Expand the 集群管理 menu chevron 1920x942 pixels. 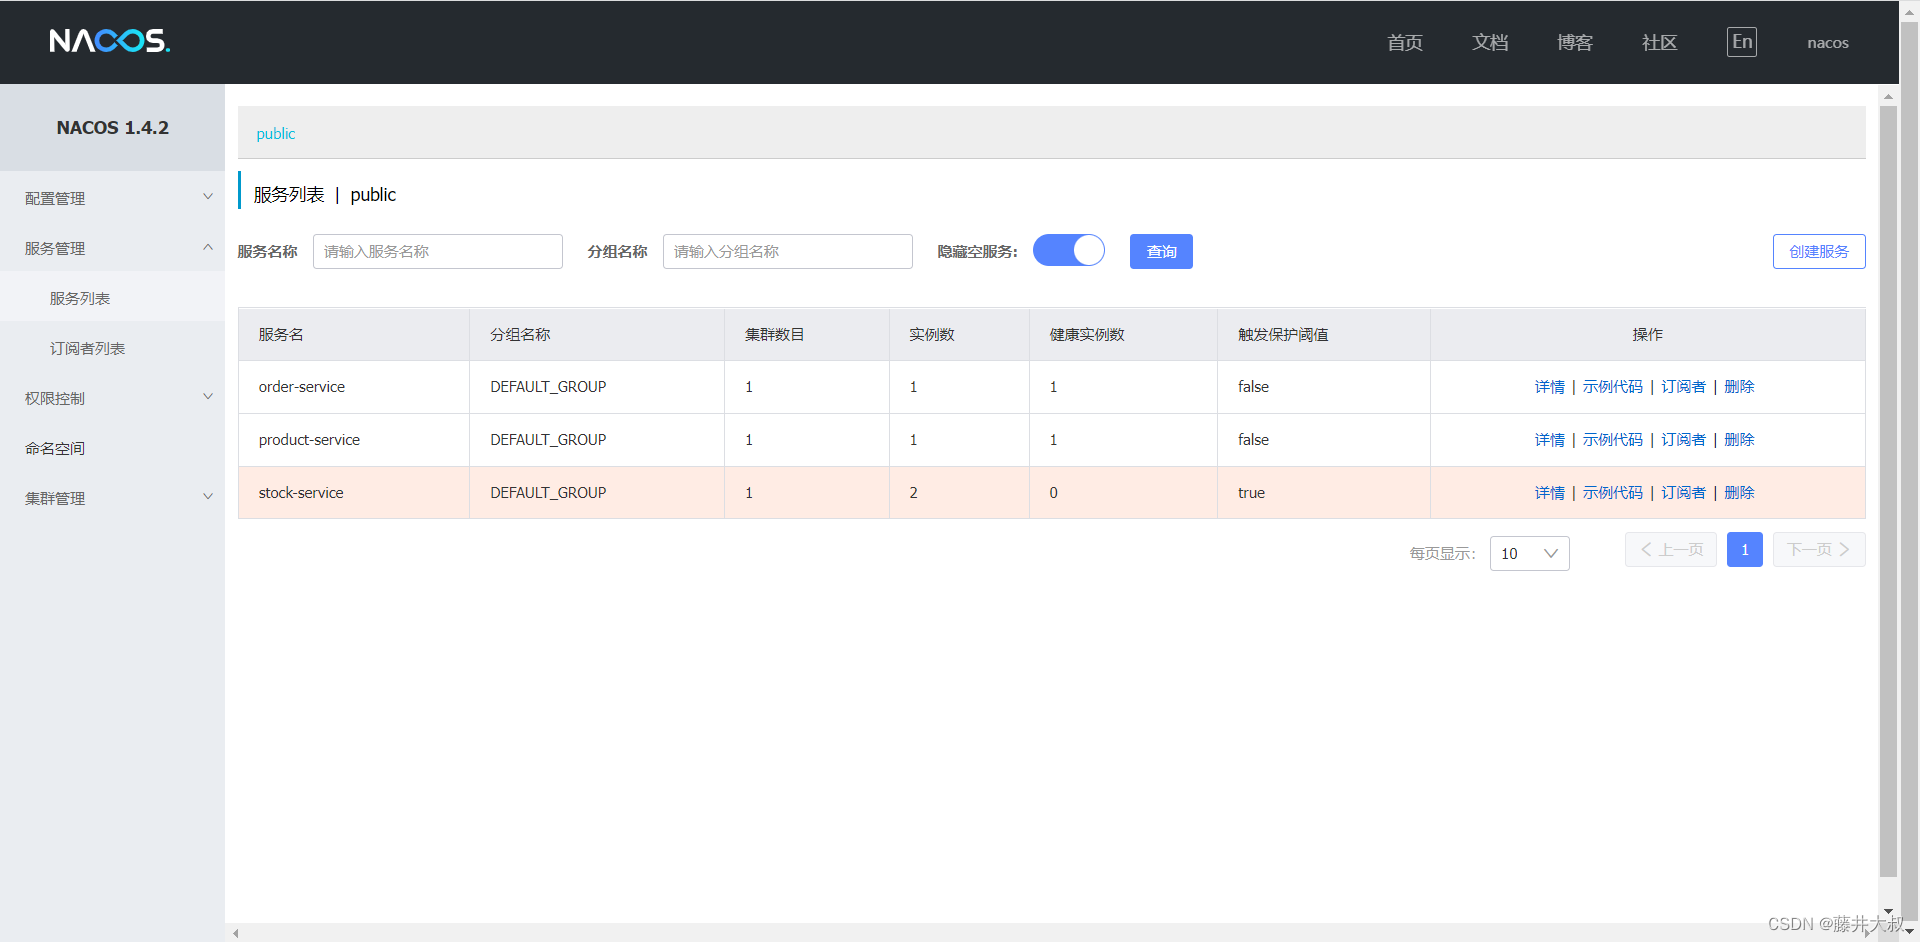click(x=208, y=497)
